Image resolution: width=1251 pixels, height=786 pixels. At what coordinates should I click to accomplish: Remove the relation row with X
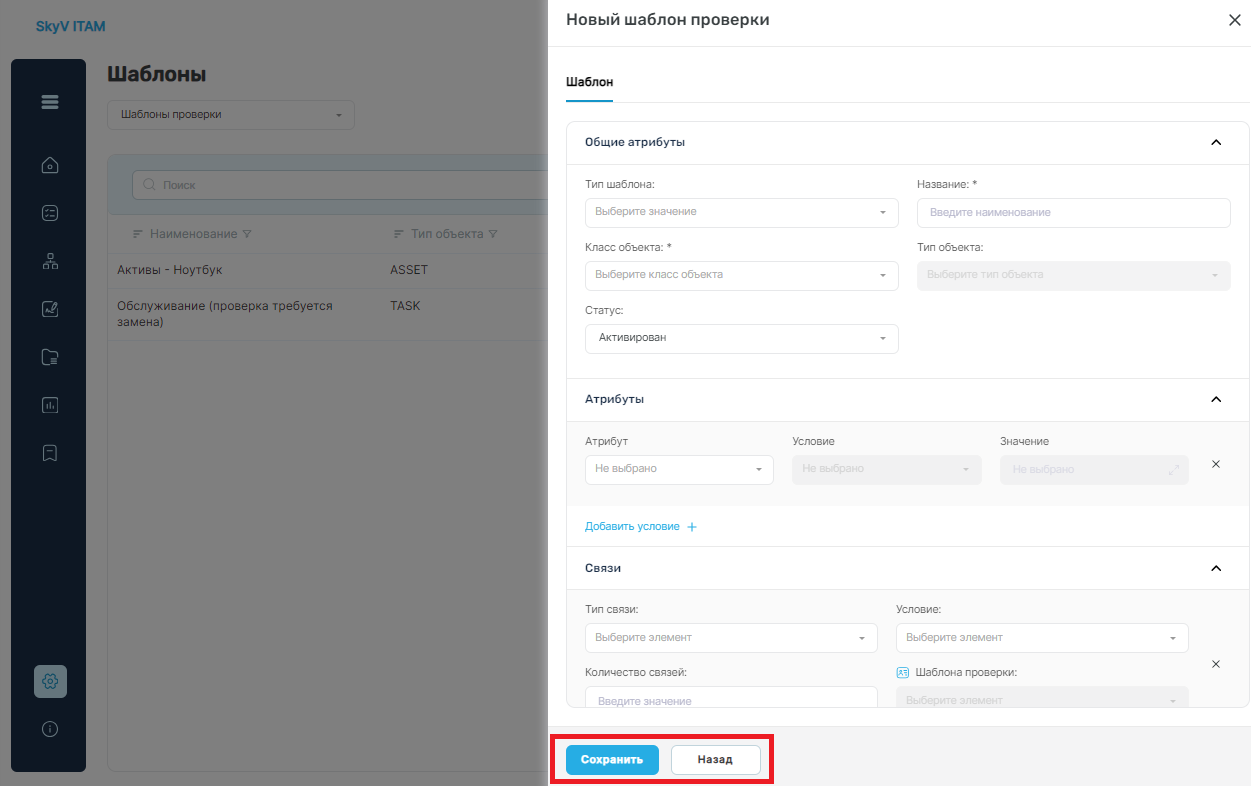[1216, 664]
